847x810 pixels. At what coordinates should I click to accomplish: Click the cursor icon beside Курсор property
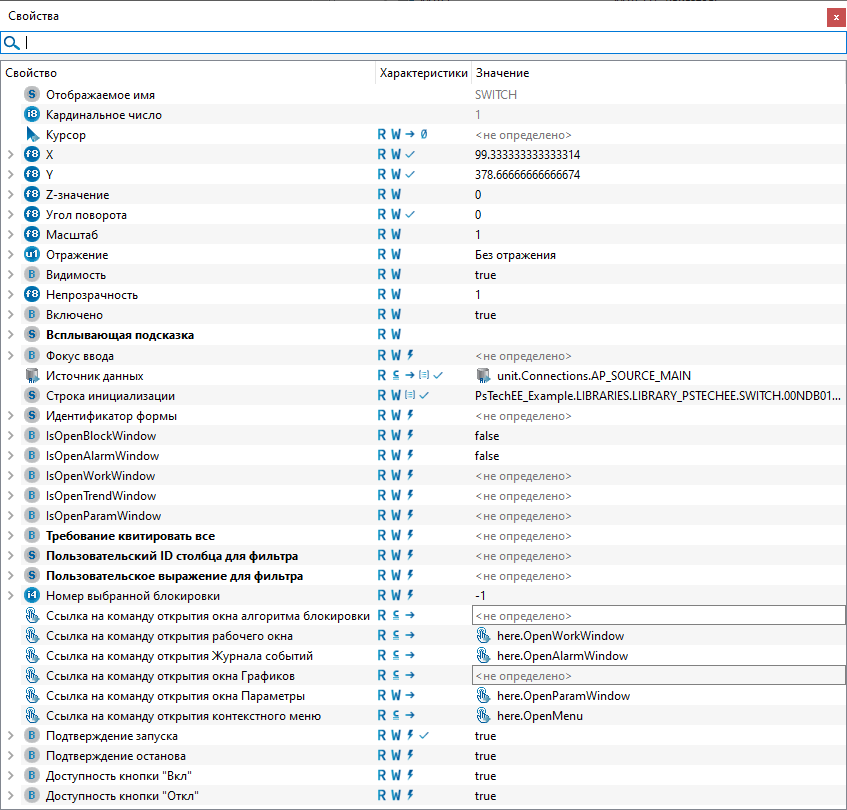point(32,135)
